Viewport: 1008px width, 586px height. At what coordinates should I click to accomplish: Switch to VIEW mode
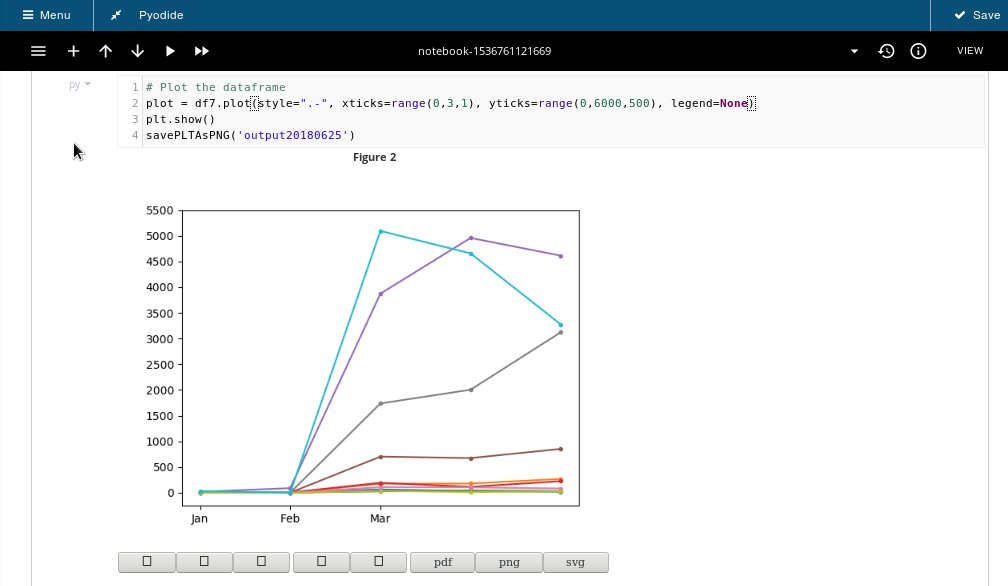click(970, 51)
